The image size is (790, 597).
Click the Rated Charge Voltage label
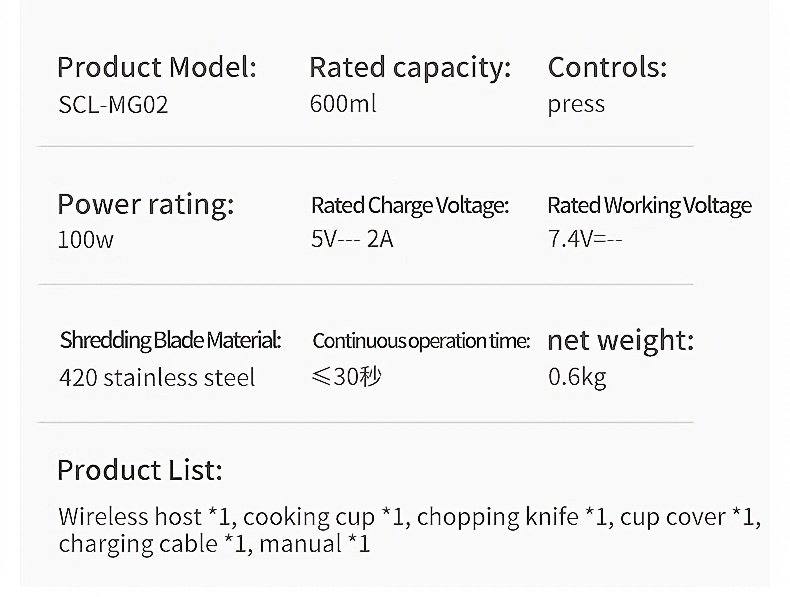410,206
